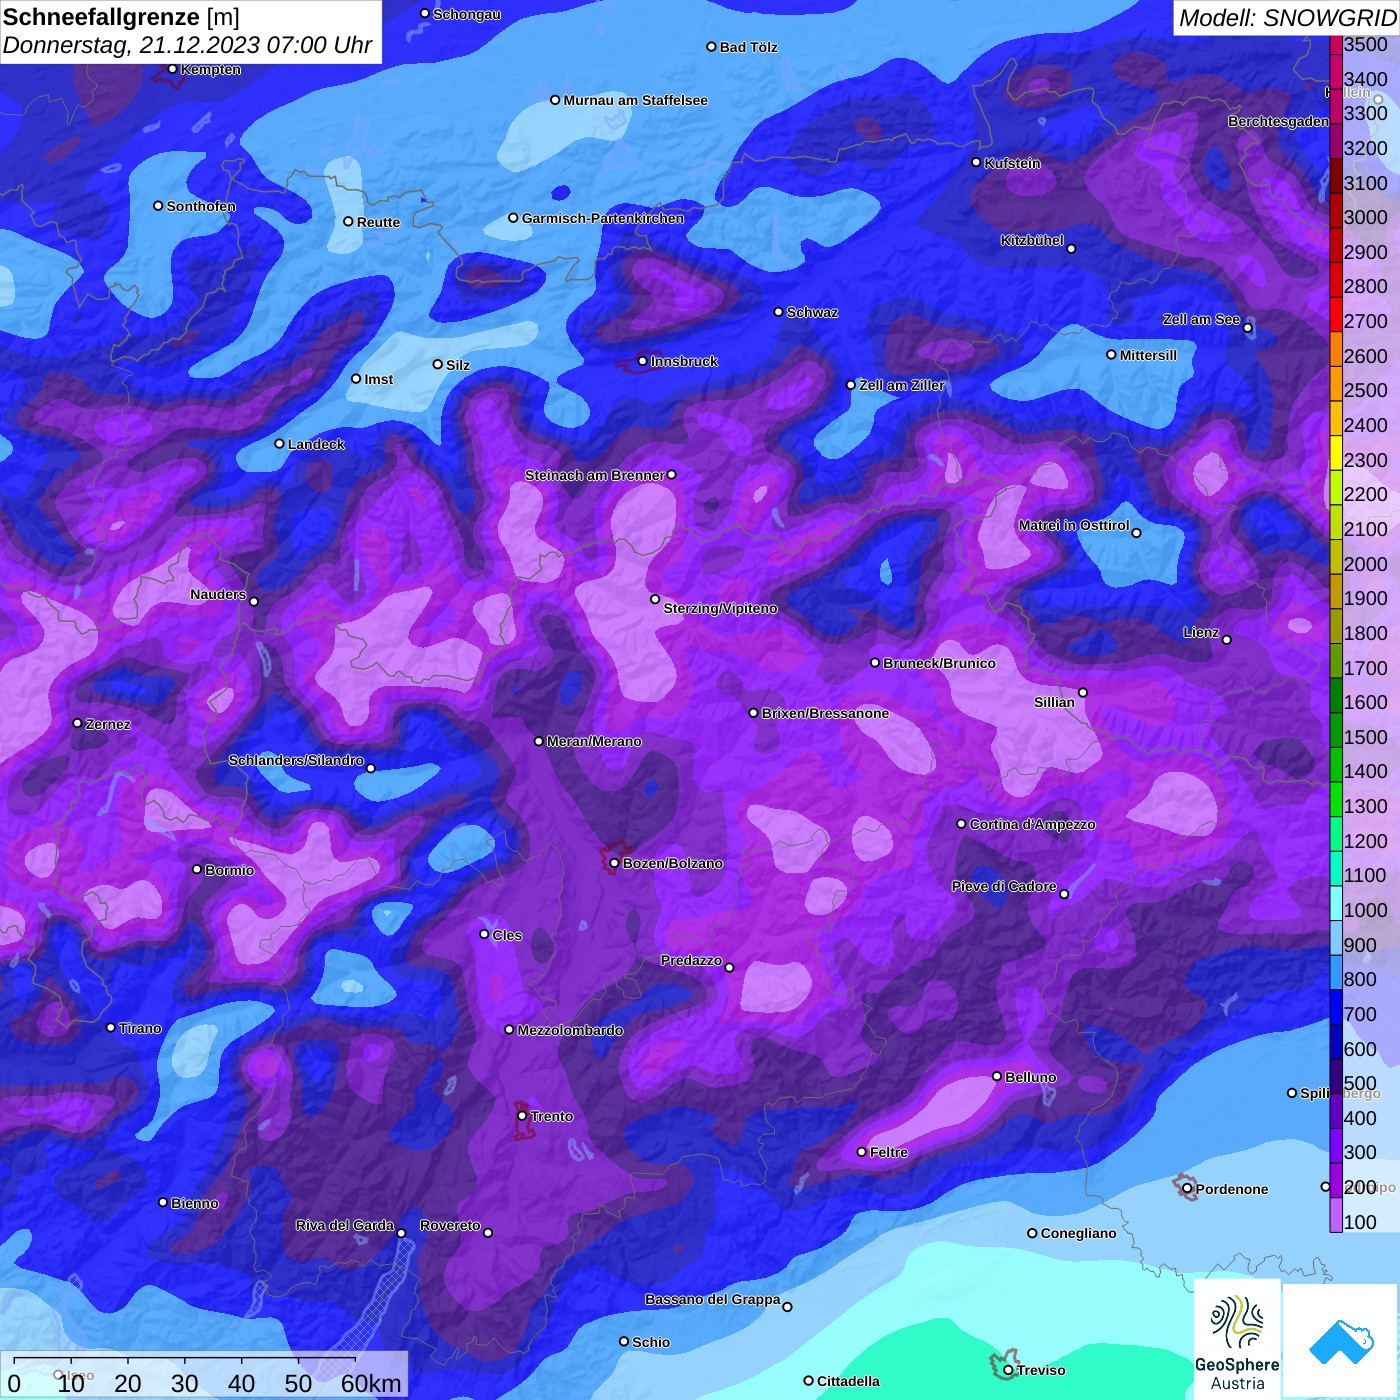
Task: Click the GeoSphere Austria logo
Action: coord(1237,1340)
